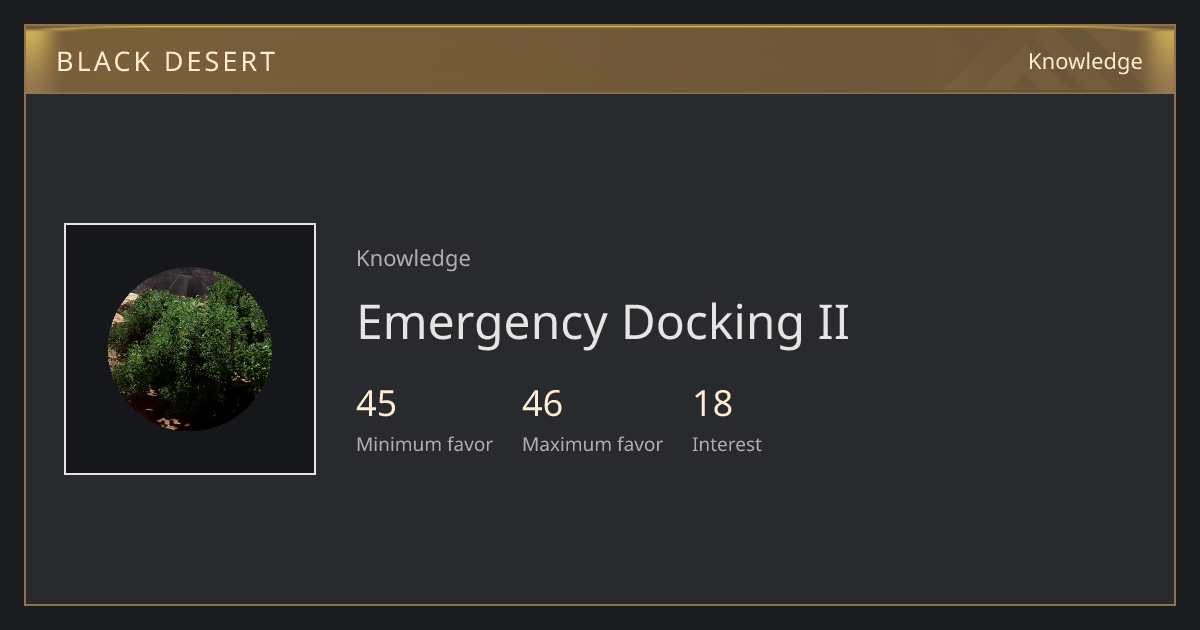Click the word BLACK in the header
1200x630 pixels.
104,62
